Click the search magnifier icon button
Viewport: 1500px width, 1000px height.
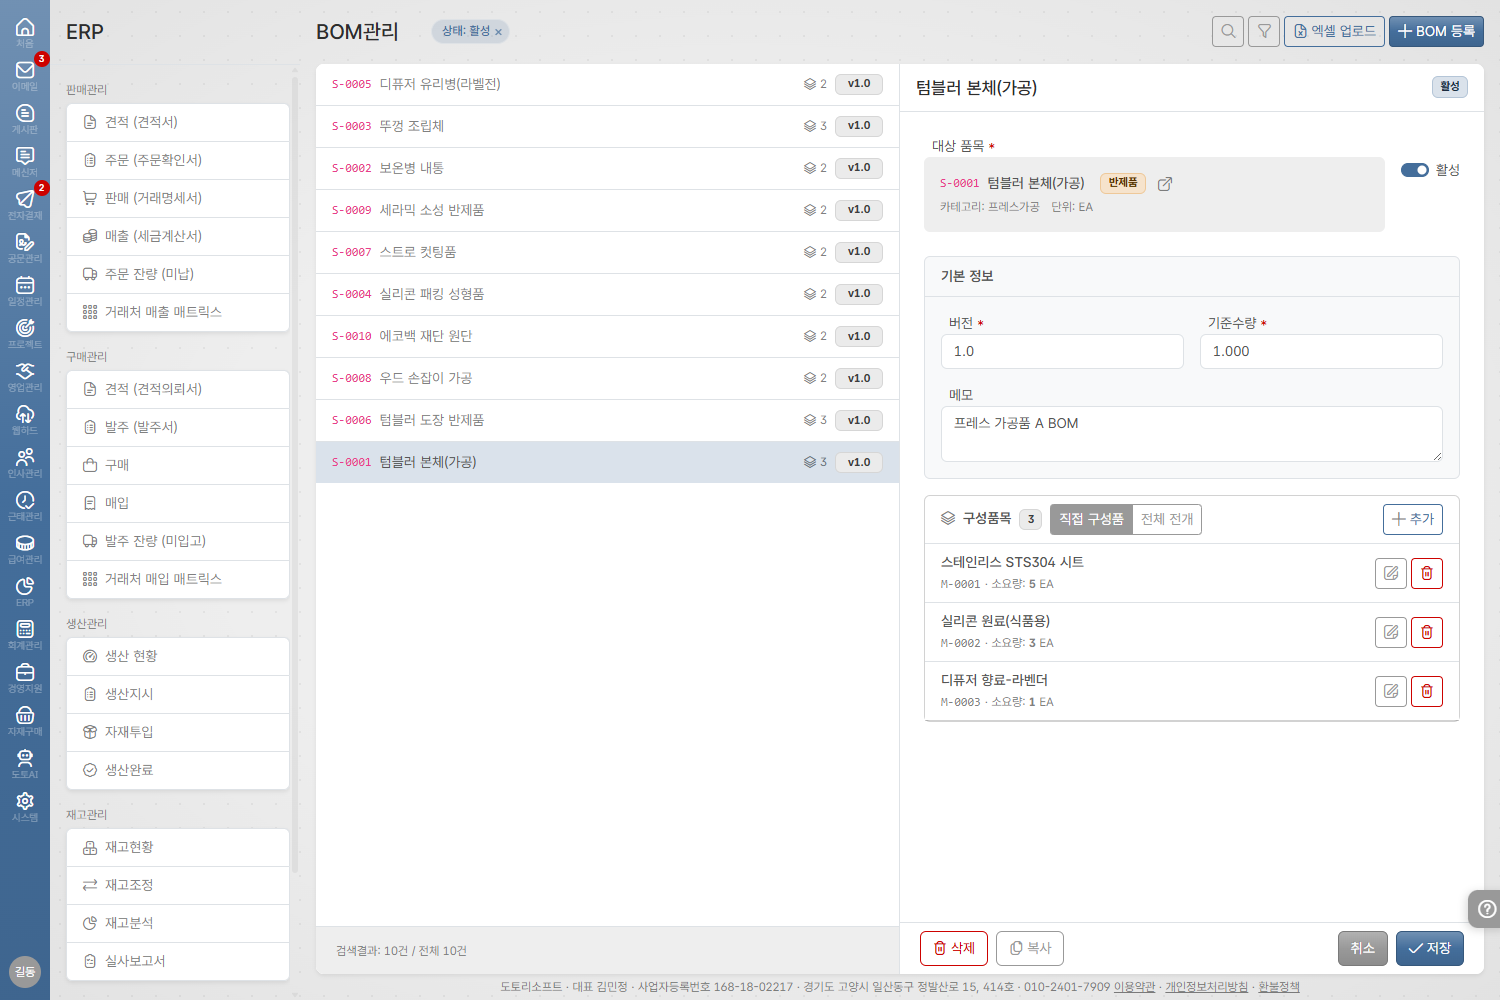(x=1228, y=31)
